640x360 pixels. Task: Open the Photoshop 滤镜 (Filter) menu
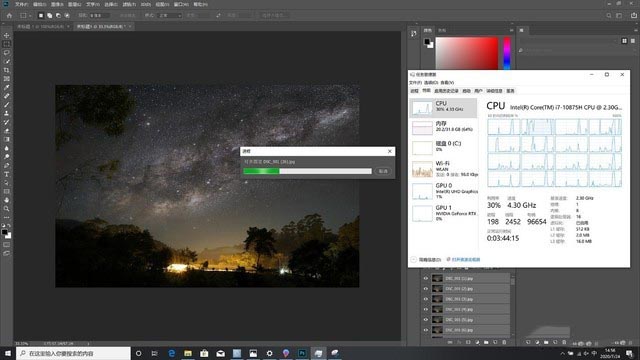(x=129, y=4)
